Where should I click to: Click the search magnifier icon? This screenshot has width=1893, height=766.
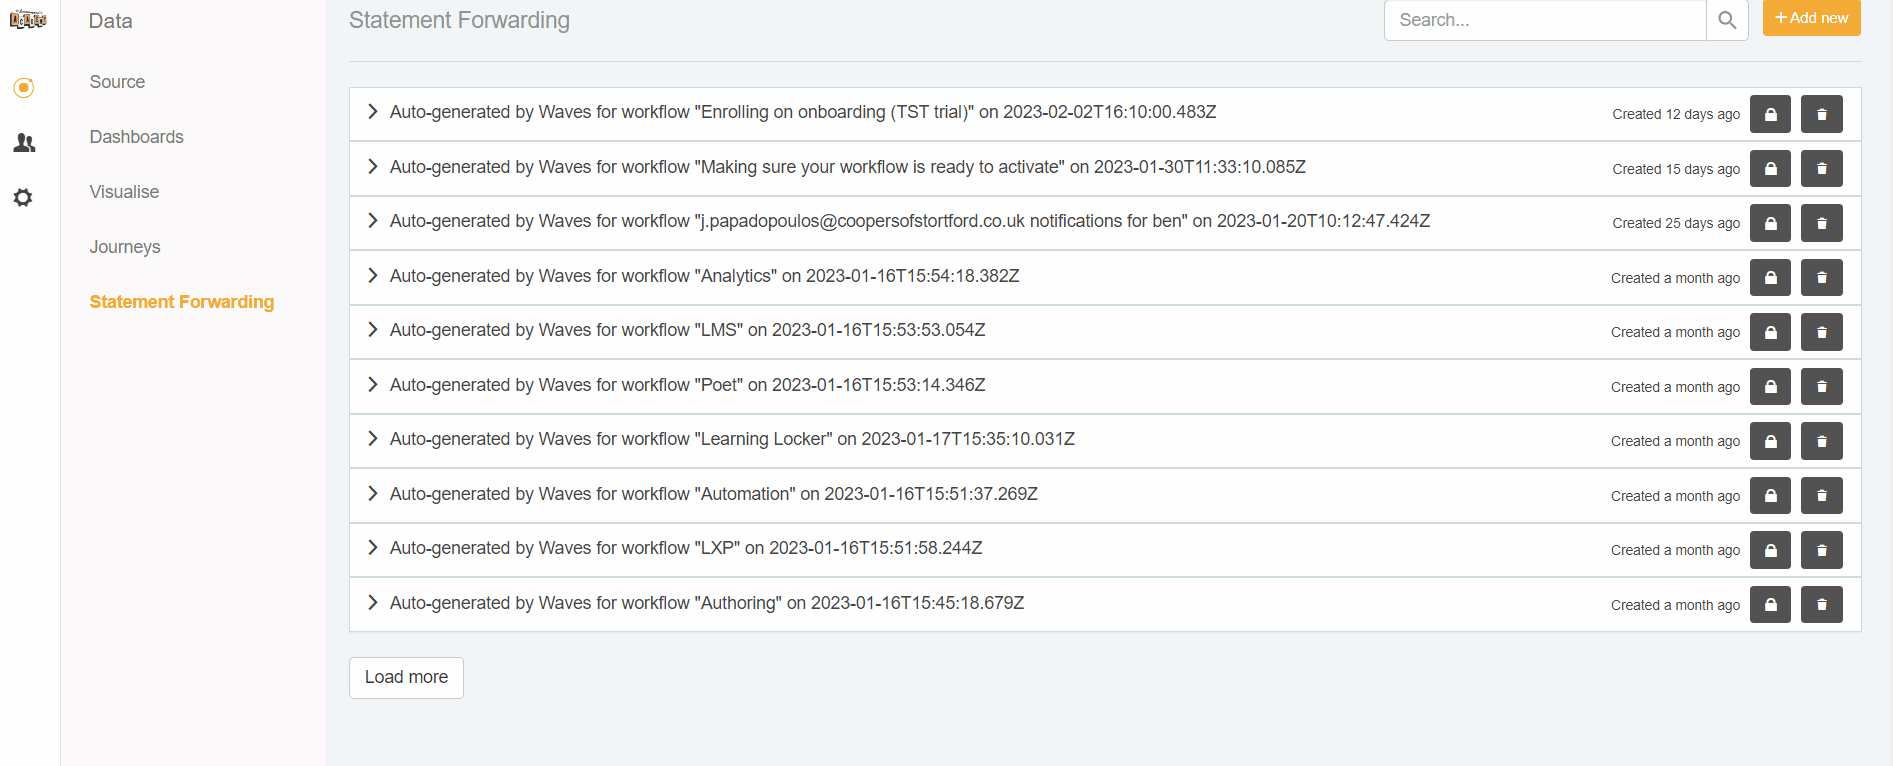pos(1726,20)
